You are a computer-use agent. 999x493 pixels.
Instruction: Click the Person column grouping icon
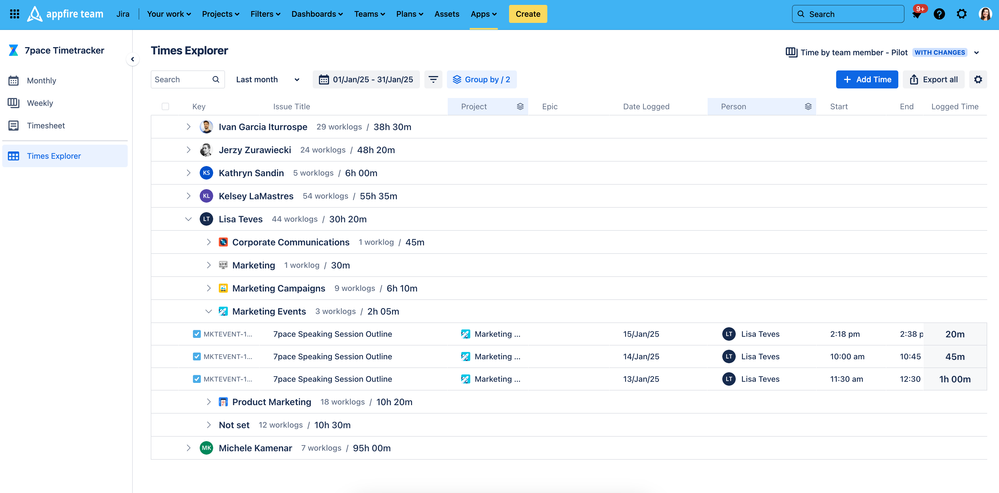[808, 107]
